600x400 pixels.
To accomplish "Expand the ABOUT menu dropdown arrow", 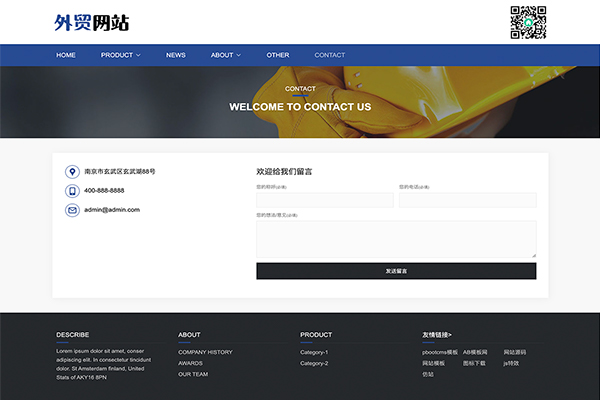I will (238, 55).
